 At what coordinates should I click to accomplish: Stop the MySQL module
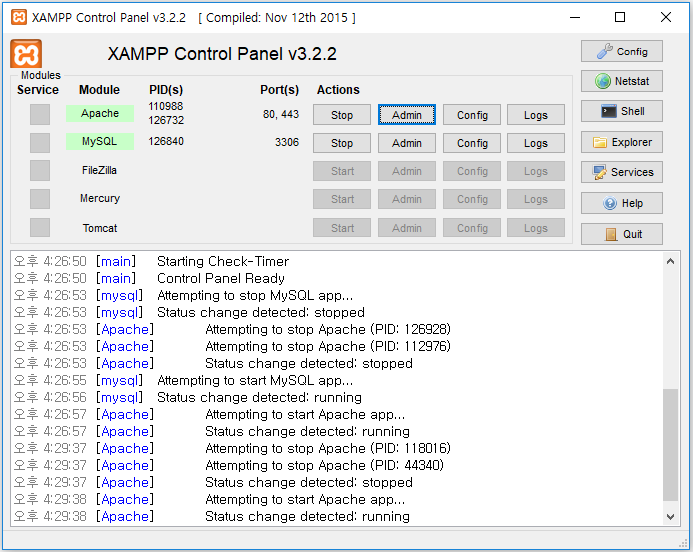(x=342, y=143)
